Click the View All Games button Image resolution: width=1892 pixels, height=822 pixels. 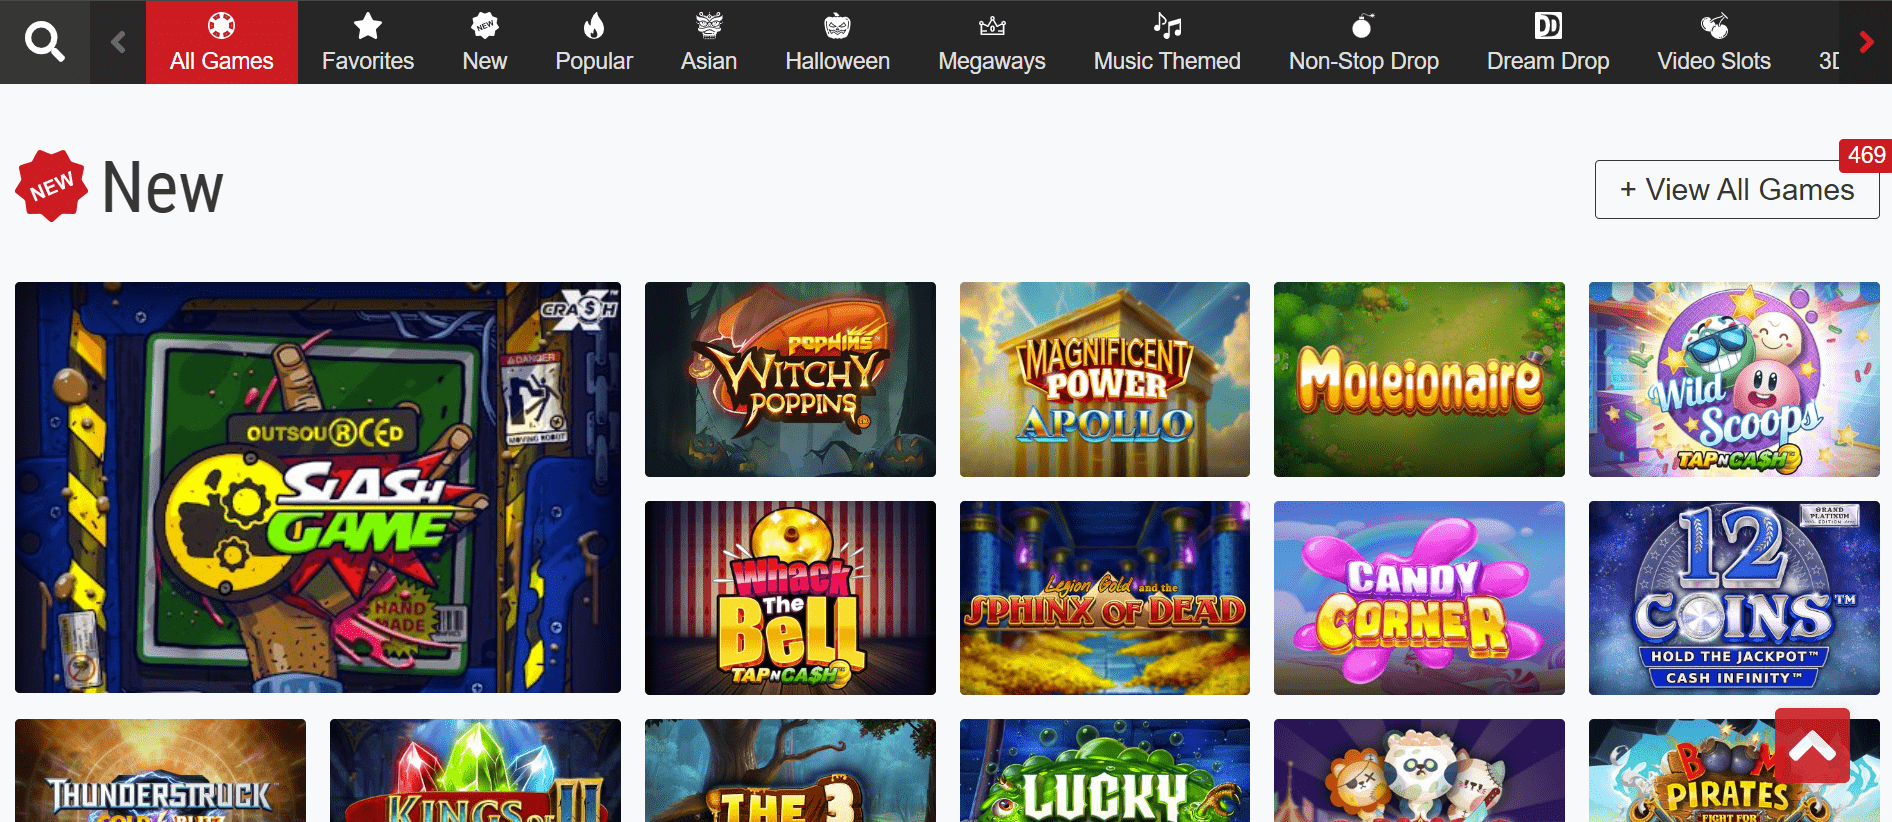tap(1736, 189)
